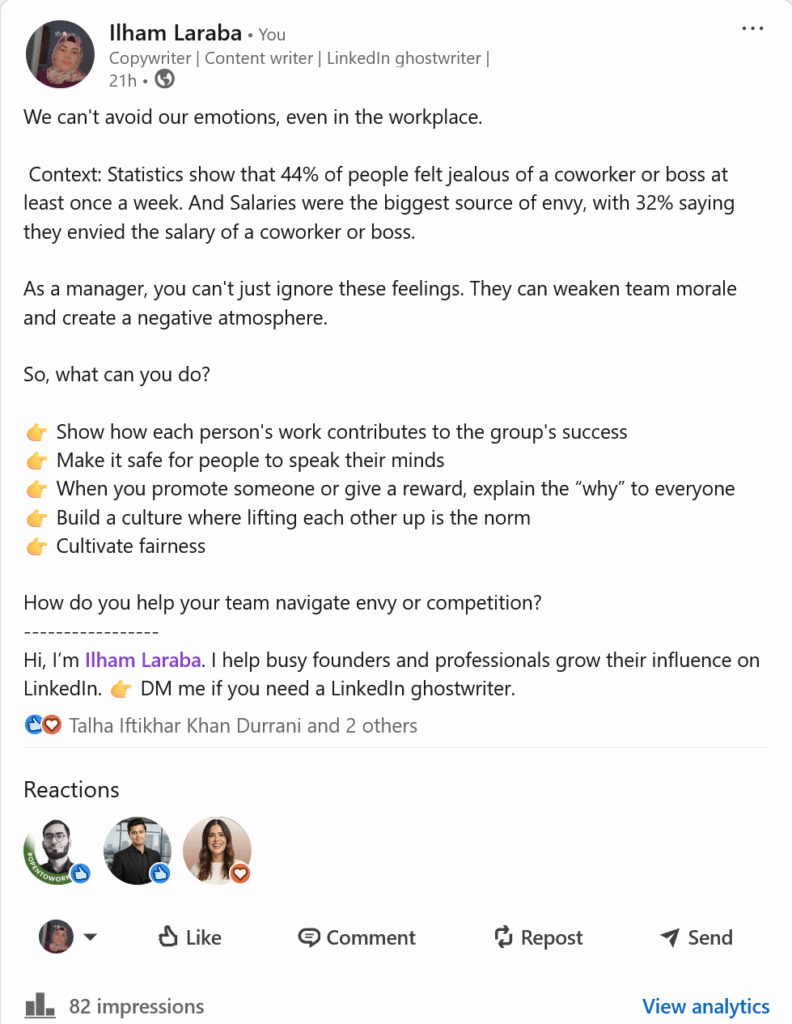The image size is (792, 1024).
Task: Click the Comment speech bubble icon
Action: click(x=310, y=937)
